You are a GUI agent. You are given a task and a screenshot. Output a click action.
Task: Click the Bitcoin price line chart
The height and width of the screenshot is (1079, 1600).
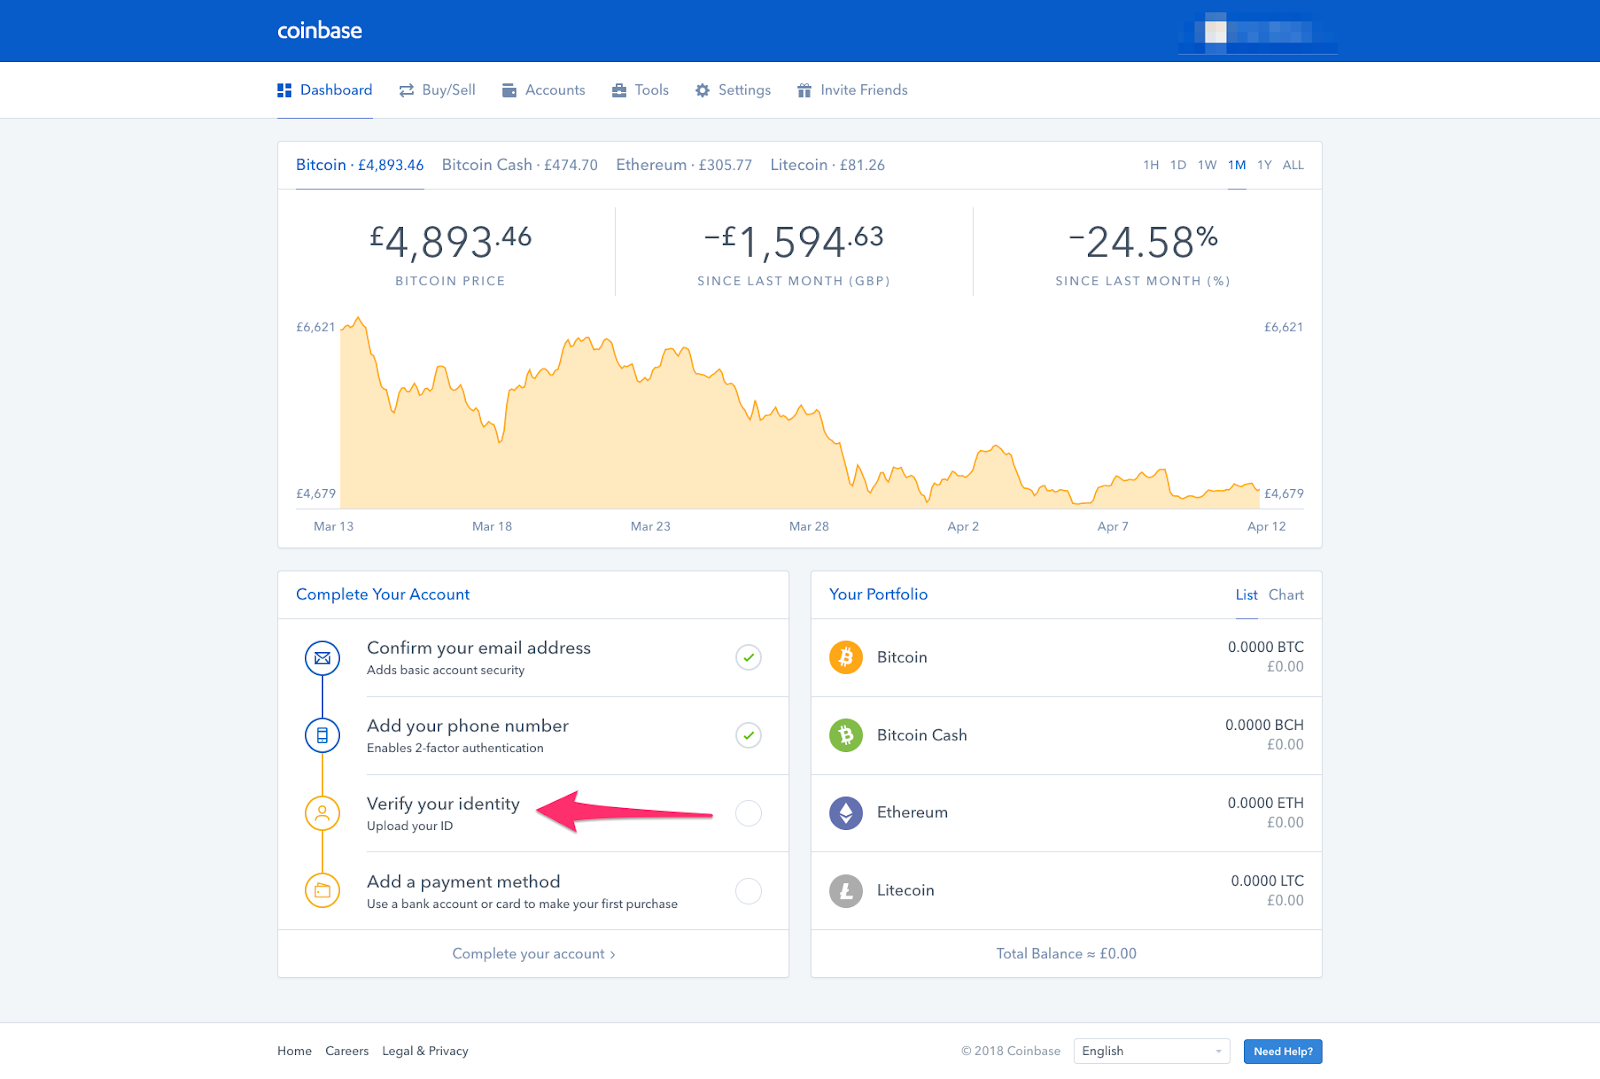tap(800, 413)
